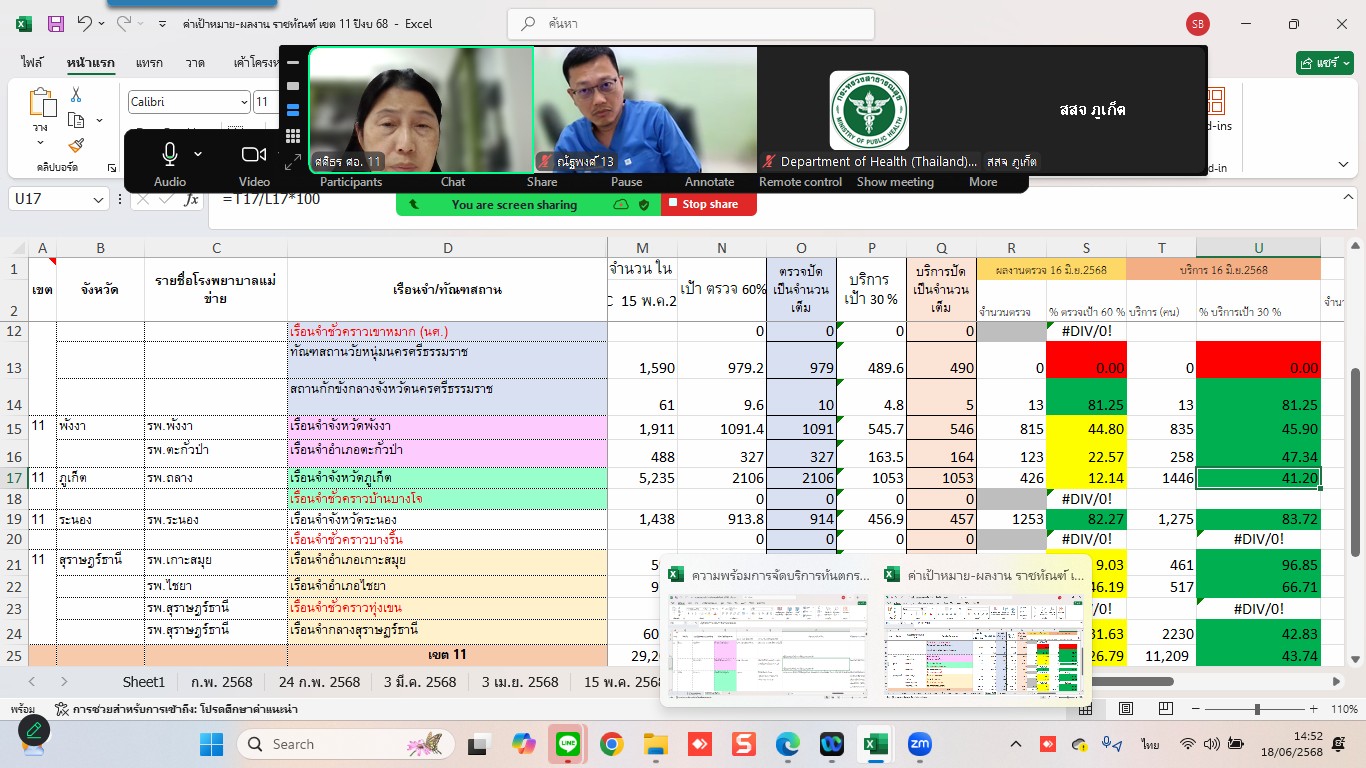Switch to the Insert tab (แทรก)
Image resolution: width=1366 pixels, height=768 pixels.
pyautogui.click(x=149, y=63)
